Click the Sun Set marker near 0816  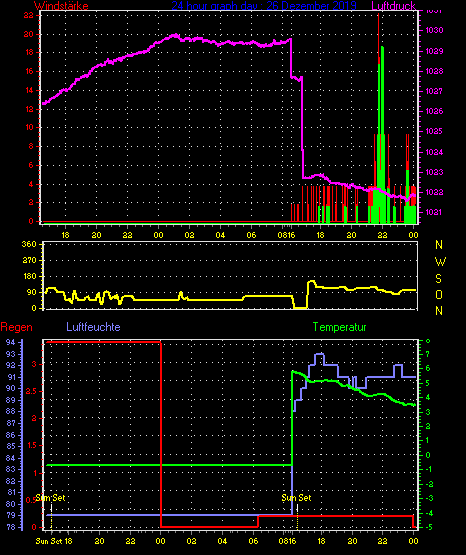click(297, 498)
